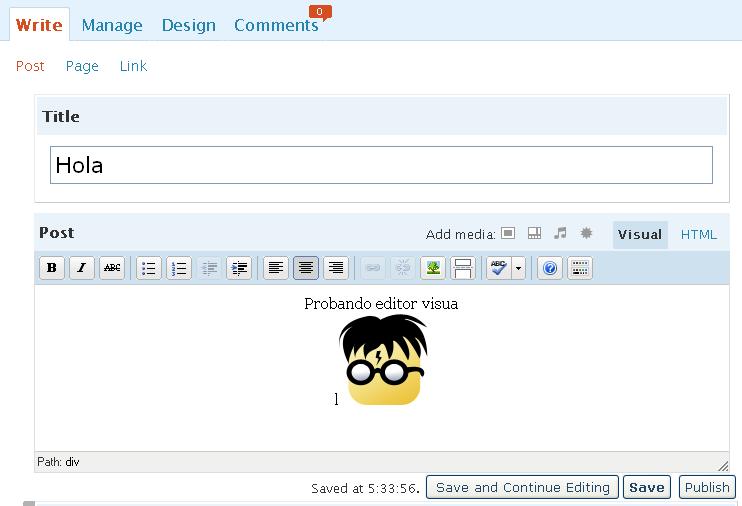742x506 pixels.
Task: Click the Publish button
Action: pos(707,487)
